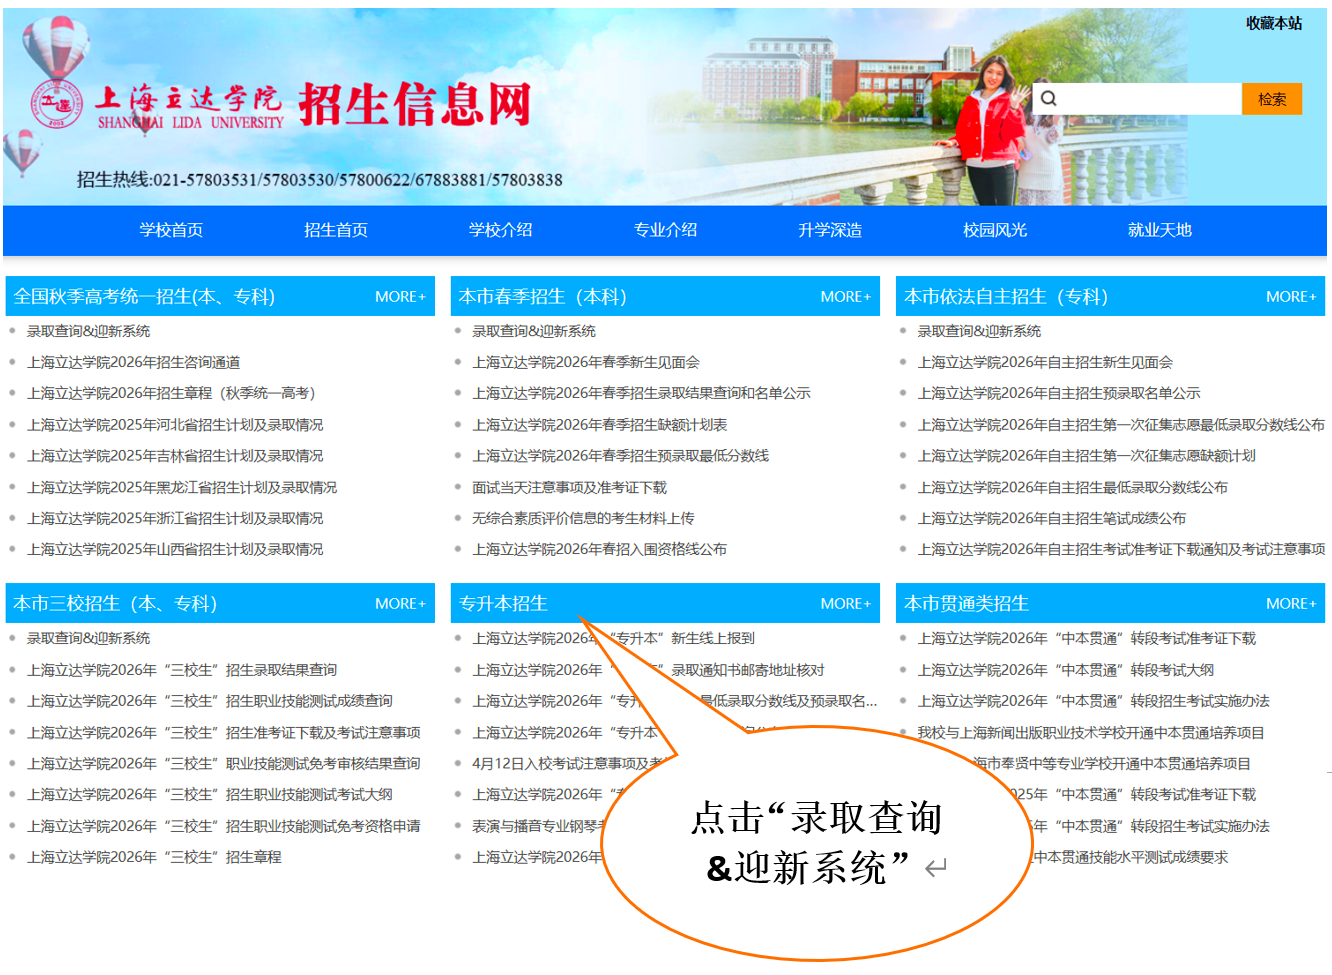Open 升学深造 in navigation bar
This screenshot has width=1332, height=975.
coord(830,230)
